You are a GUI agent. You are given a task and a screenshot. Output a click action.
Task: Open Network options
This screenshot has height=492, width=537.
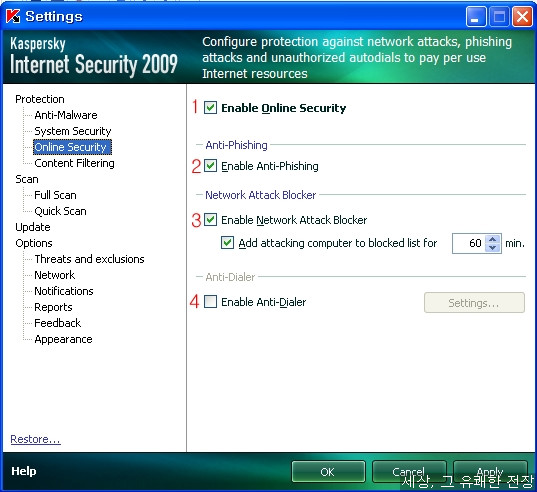point(54,275)
